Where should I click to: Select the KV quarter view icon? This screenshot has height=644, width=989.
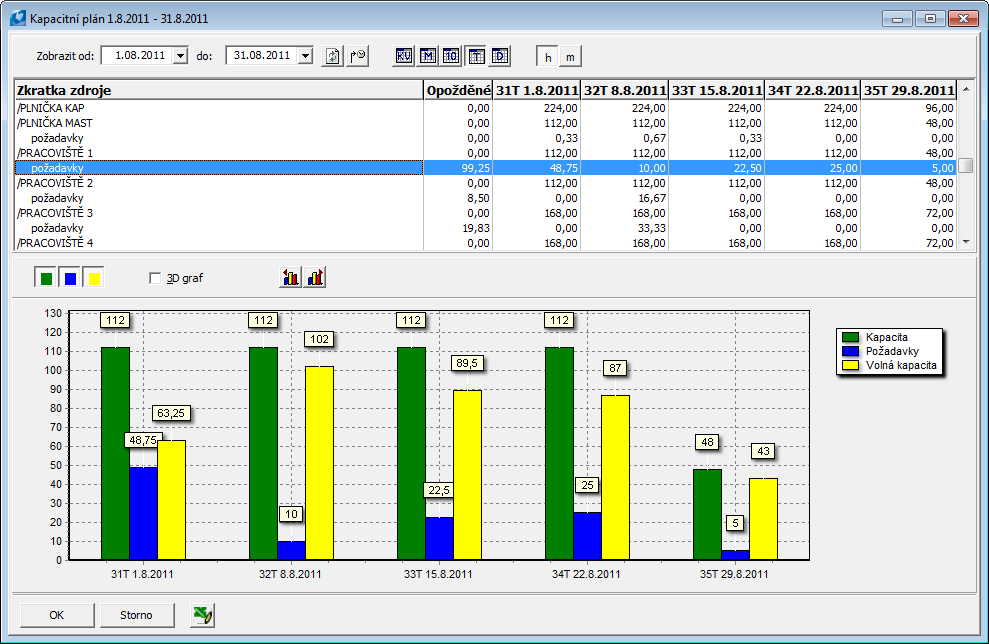point(404,57)
